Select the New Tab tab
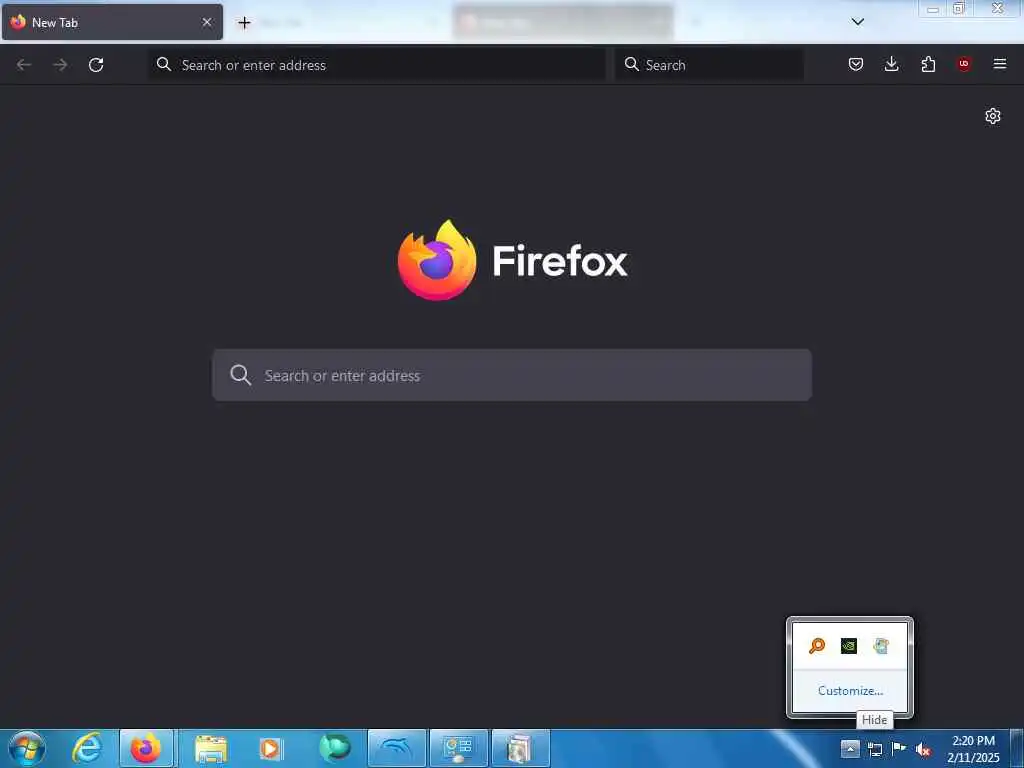The height and width of the screenshot is (768, 1024). [x=112, y=22]
